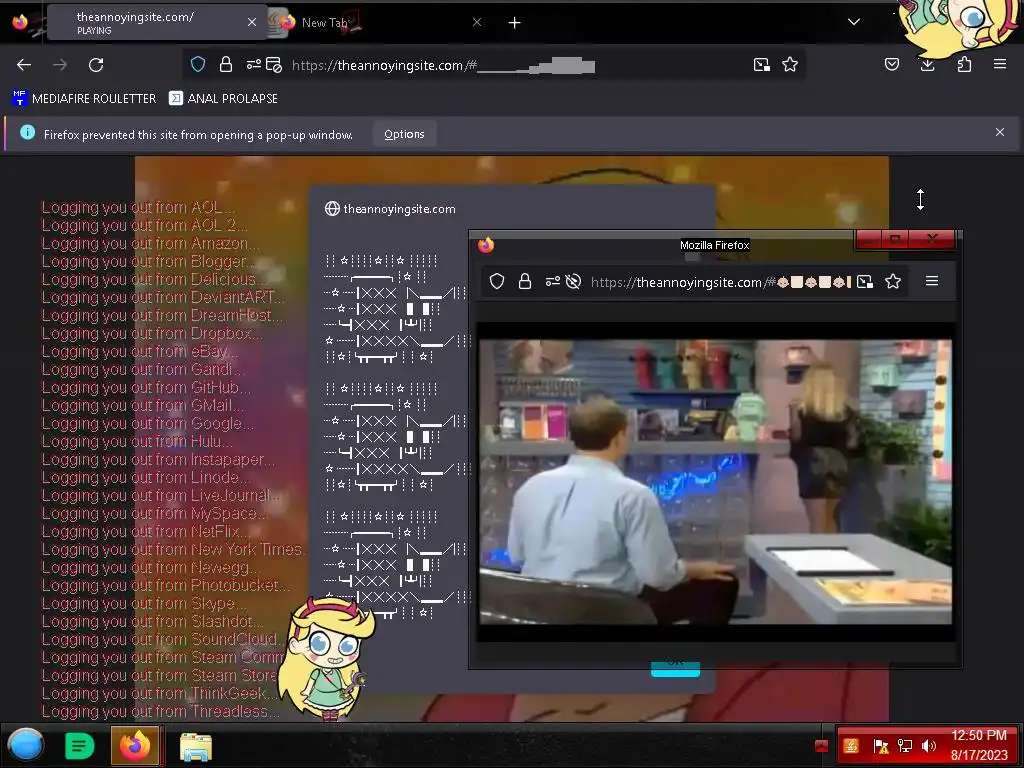Image resolution: width=1024 pixels, height=768 pixels.
Task: Go back using the main window back arrow
Action: pyautogui.click(x=24, y=65)
